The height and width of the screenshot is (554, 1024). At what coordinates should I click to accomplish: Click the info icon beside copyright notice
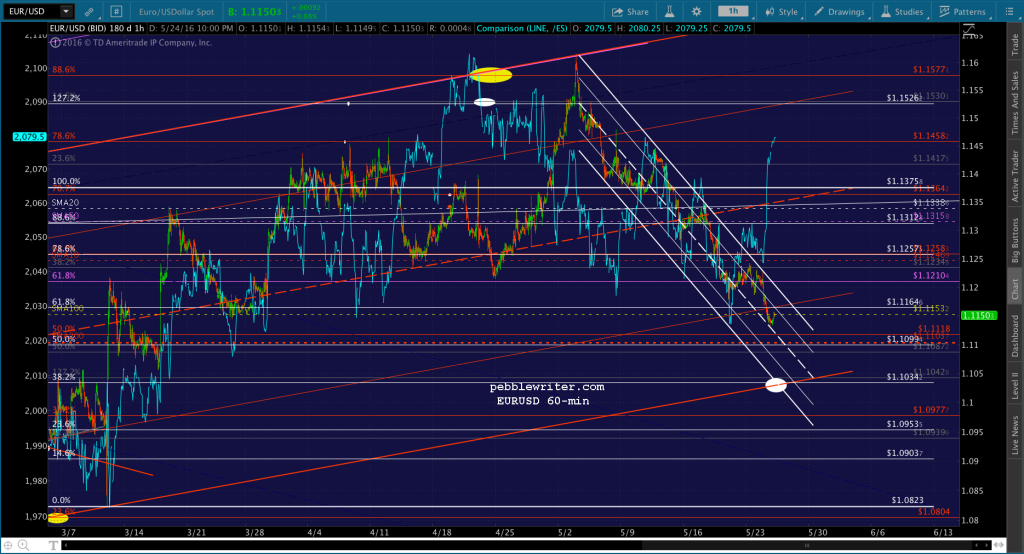[x=56, y=42]
